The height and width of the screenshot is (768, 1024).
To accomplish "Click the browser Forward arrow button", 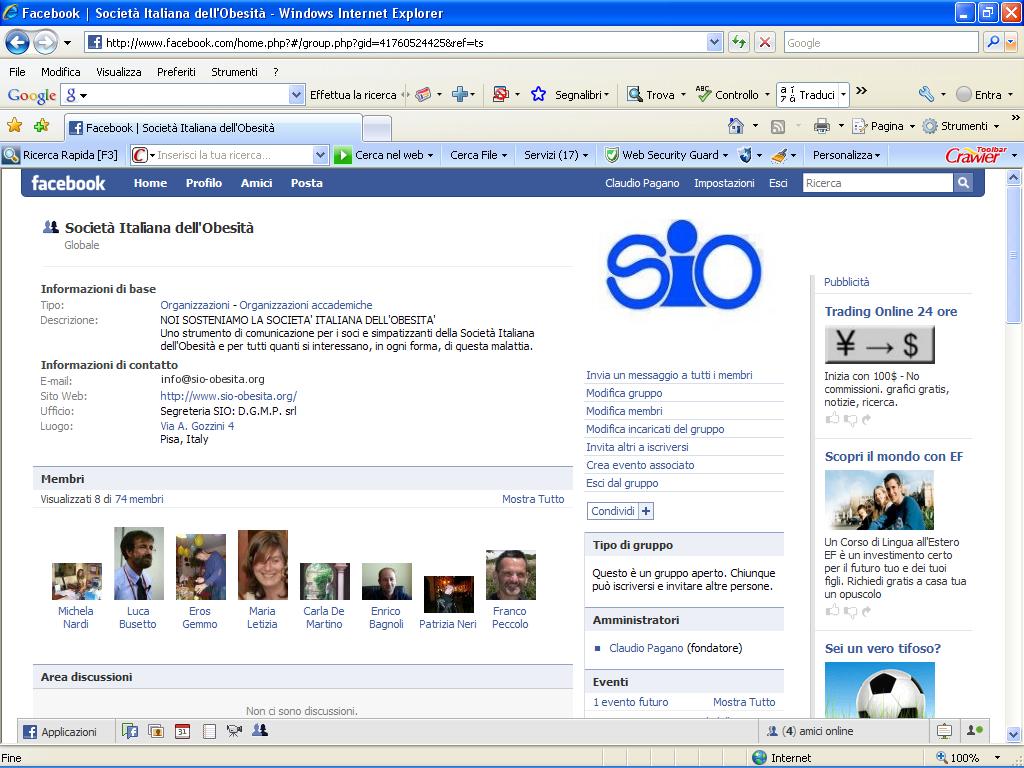I will click(x=44, y=43).
